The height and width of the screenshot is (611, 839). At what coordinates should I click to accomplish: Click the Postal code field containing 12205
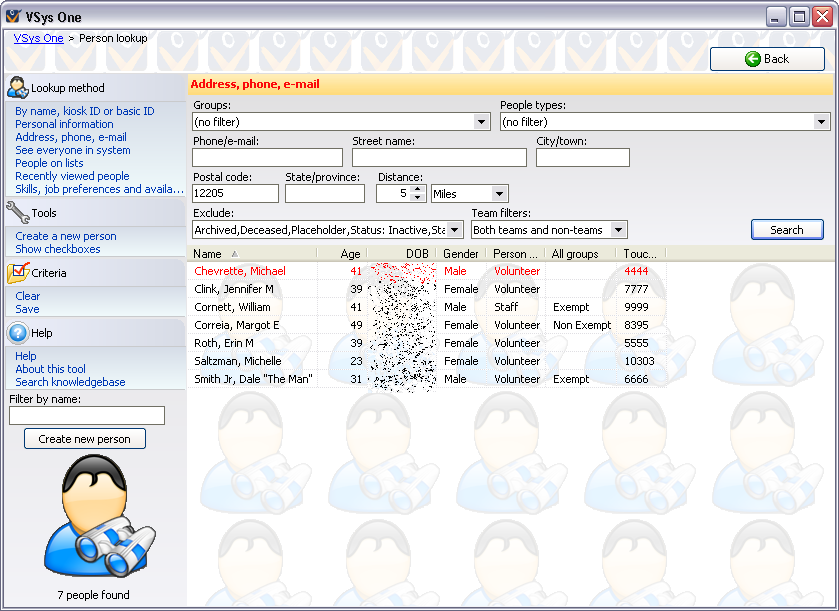pos(235,193)
